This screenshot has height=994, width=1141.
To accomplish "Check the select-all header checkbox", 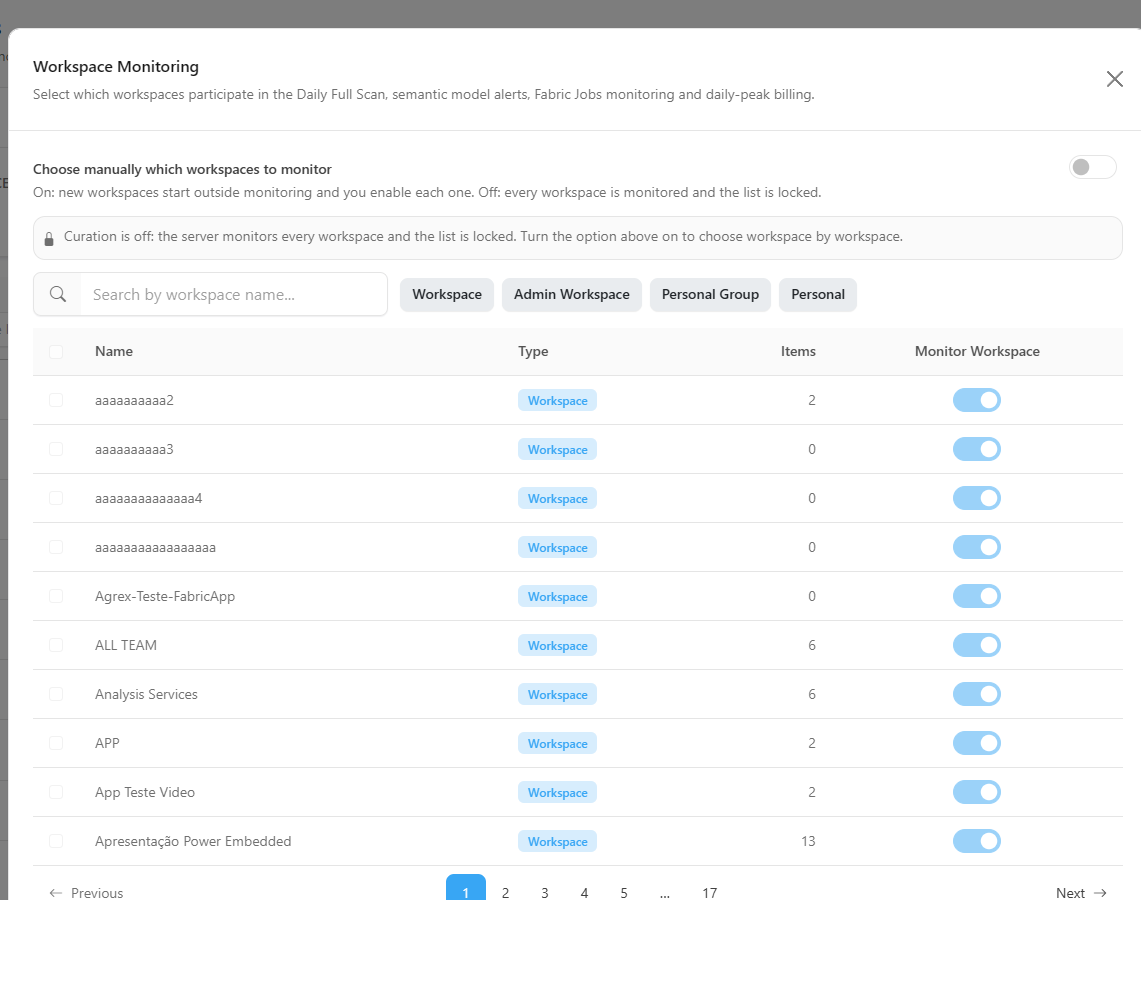I will coord(56,351).
